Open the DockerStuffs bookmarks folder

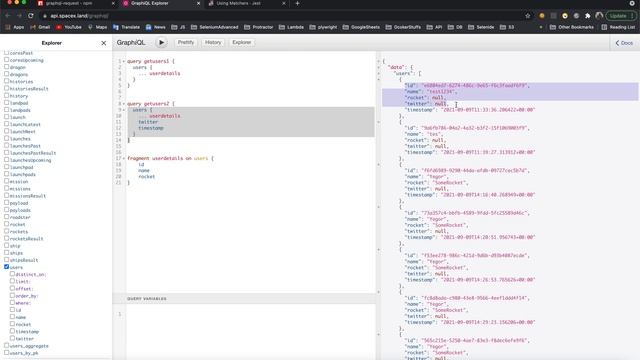pyautogui.click(x=403, y=27)
